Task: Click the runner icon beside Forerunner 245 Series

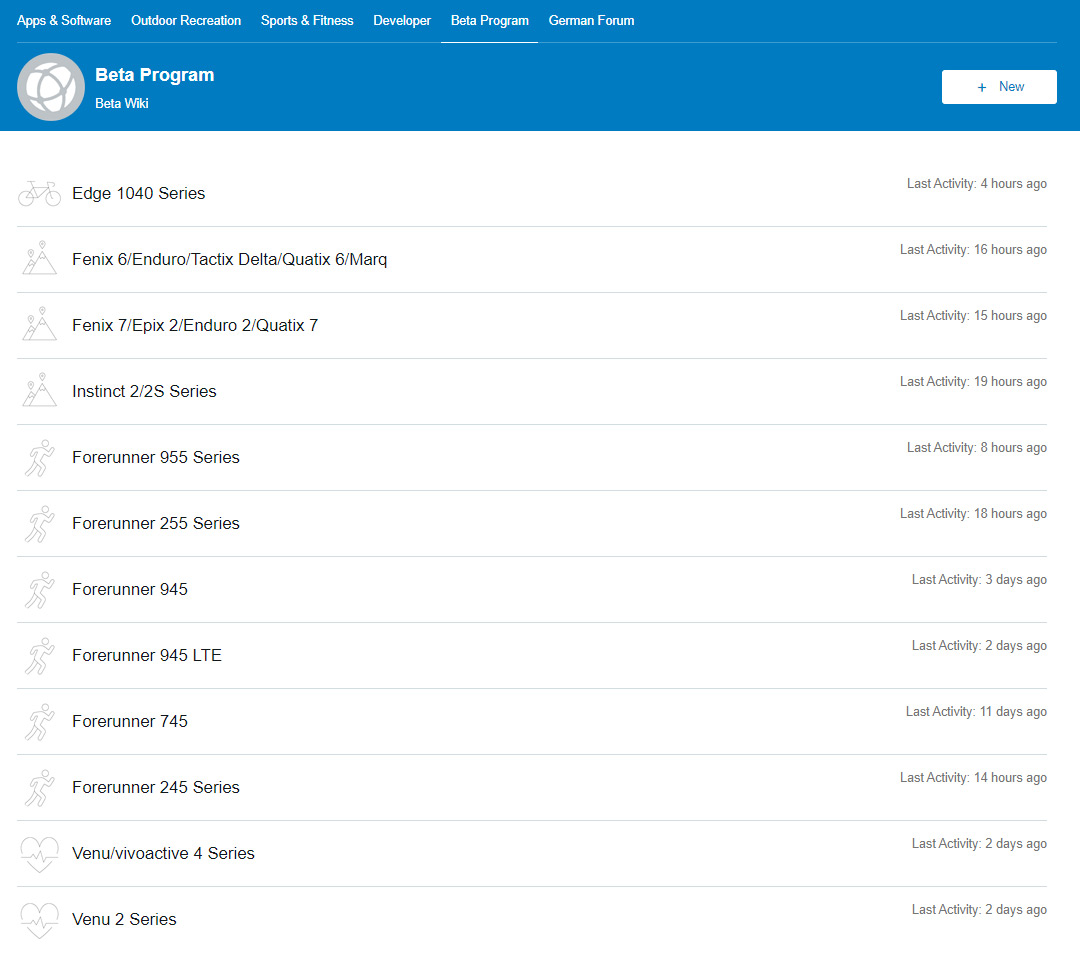Action: (39, 789)
